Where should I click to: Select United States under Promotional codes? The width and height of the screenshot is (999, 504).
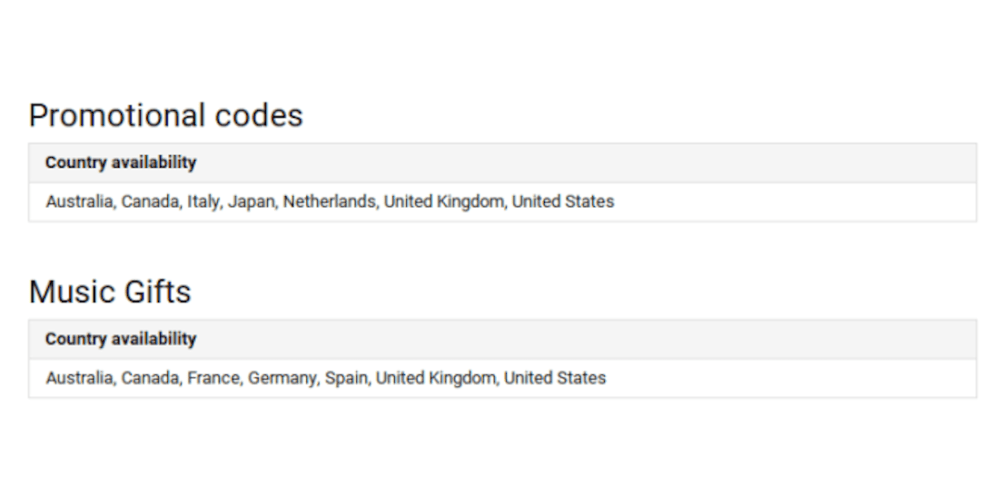pos(563,202)
